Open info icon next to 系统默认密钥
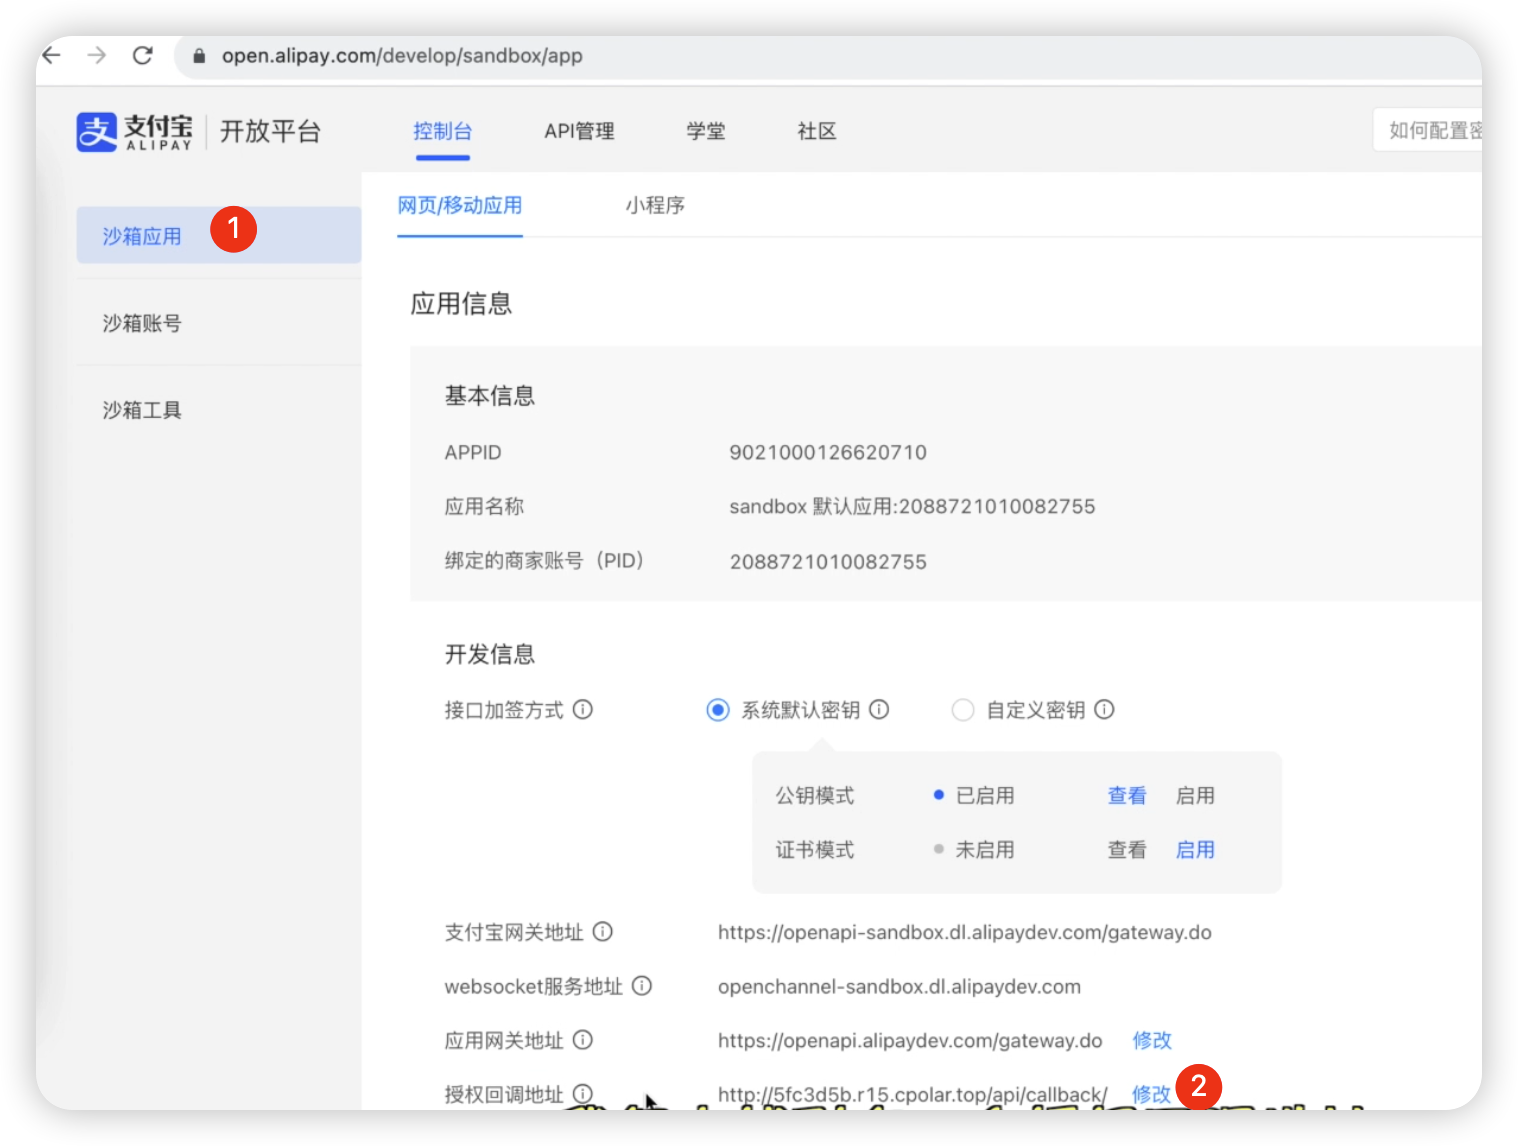The height and width of the screenshot is (1146, 1518). 879,709
